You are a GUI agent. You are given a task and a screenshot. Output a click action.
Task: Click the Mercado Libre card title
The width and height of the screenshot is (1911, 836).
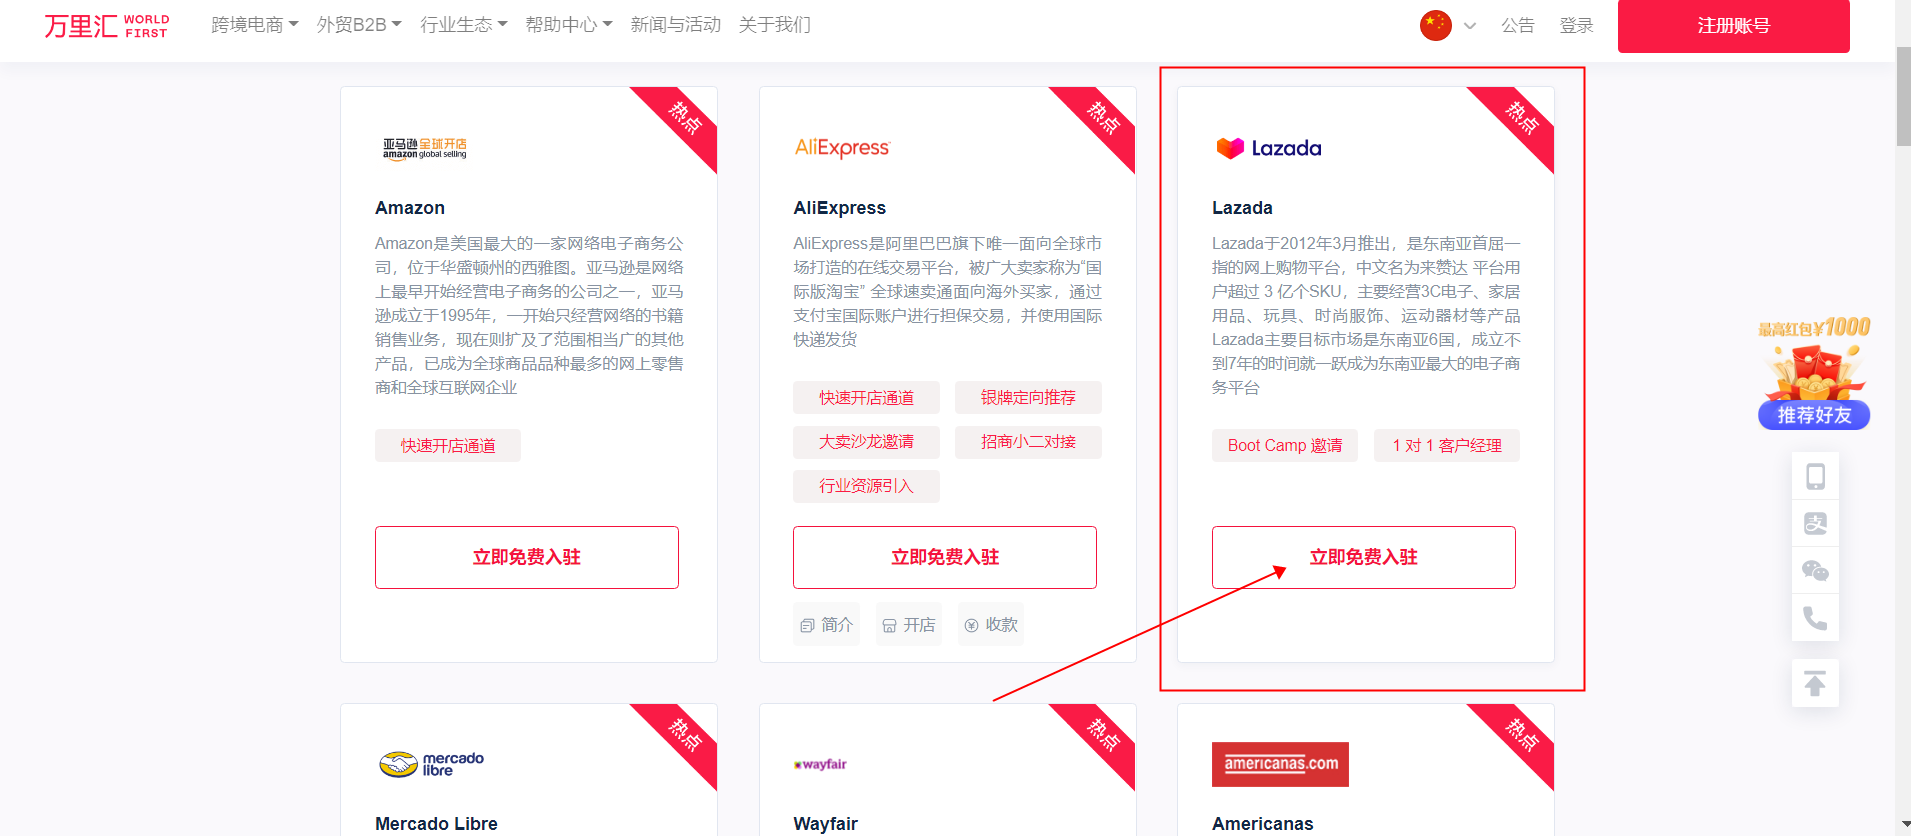coord(436,824)
